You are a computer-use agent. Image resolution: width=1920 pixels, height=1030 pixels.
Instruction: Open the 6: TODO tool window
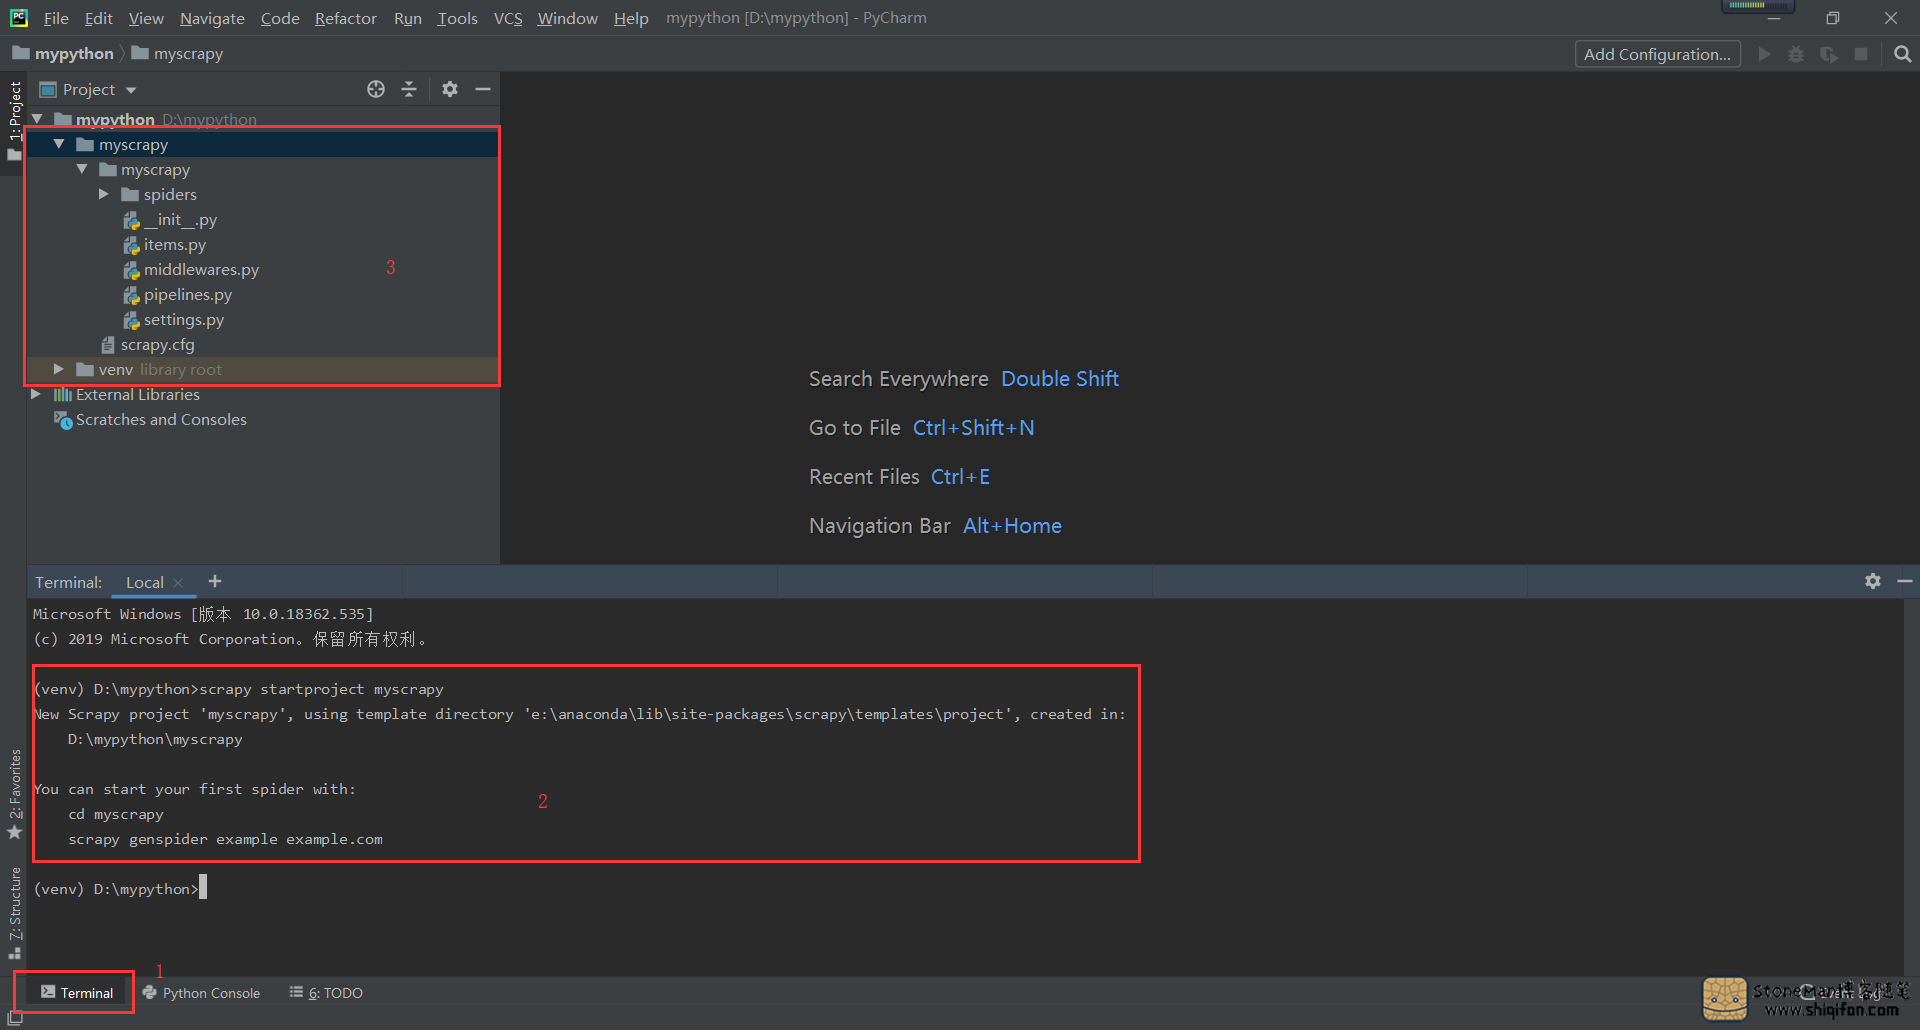click(x=326, y=992)
